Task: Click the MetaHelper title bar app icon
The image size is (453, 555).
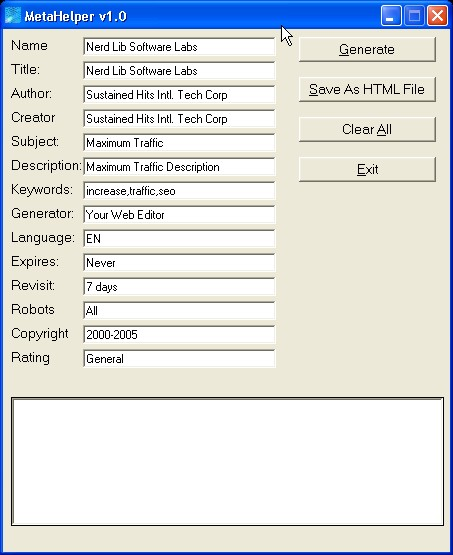Action: pyautogui.click(x=12, y=16)
